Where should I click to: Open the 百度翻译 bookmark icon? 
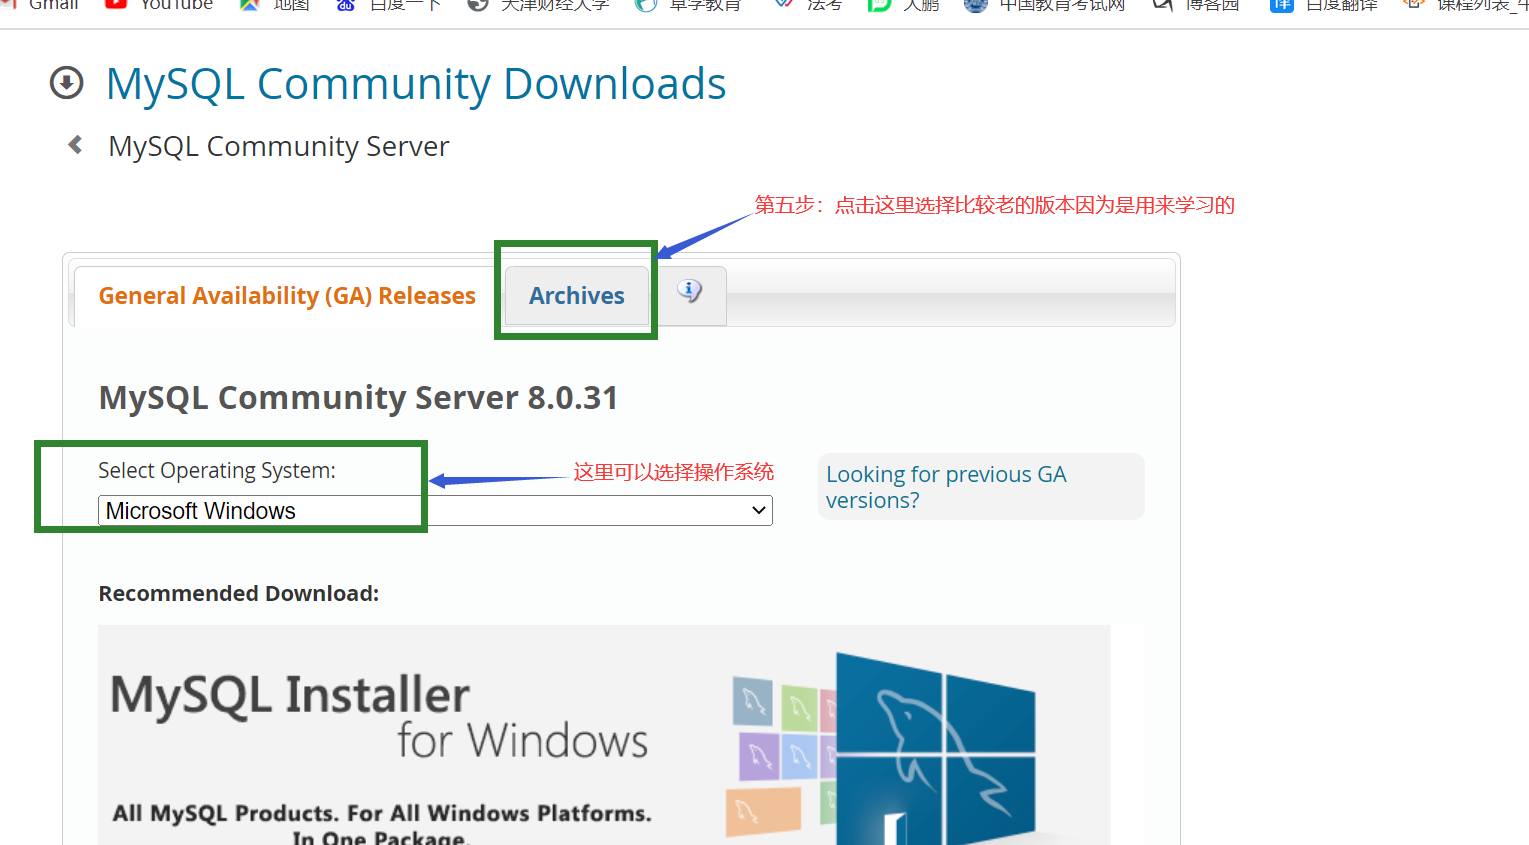click(1281, 4)
